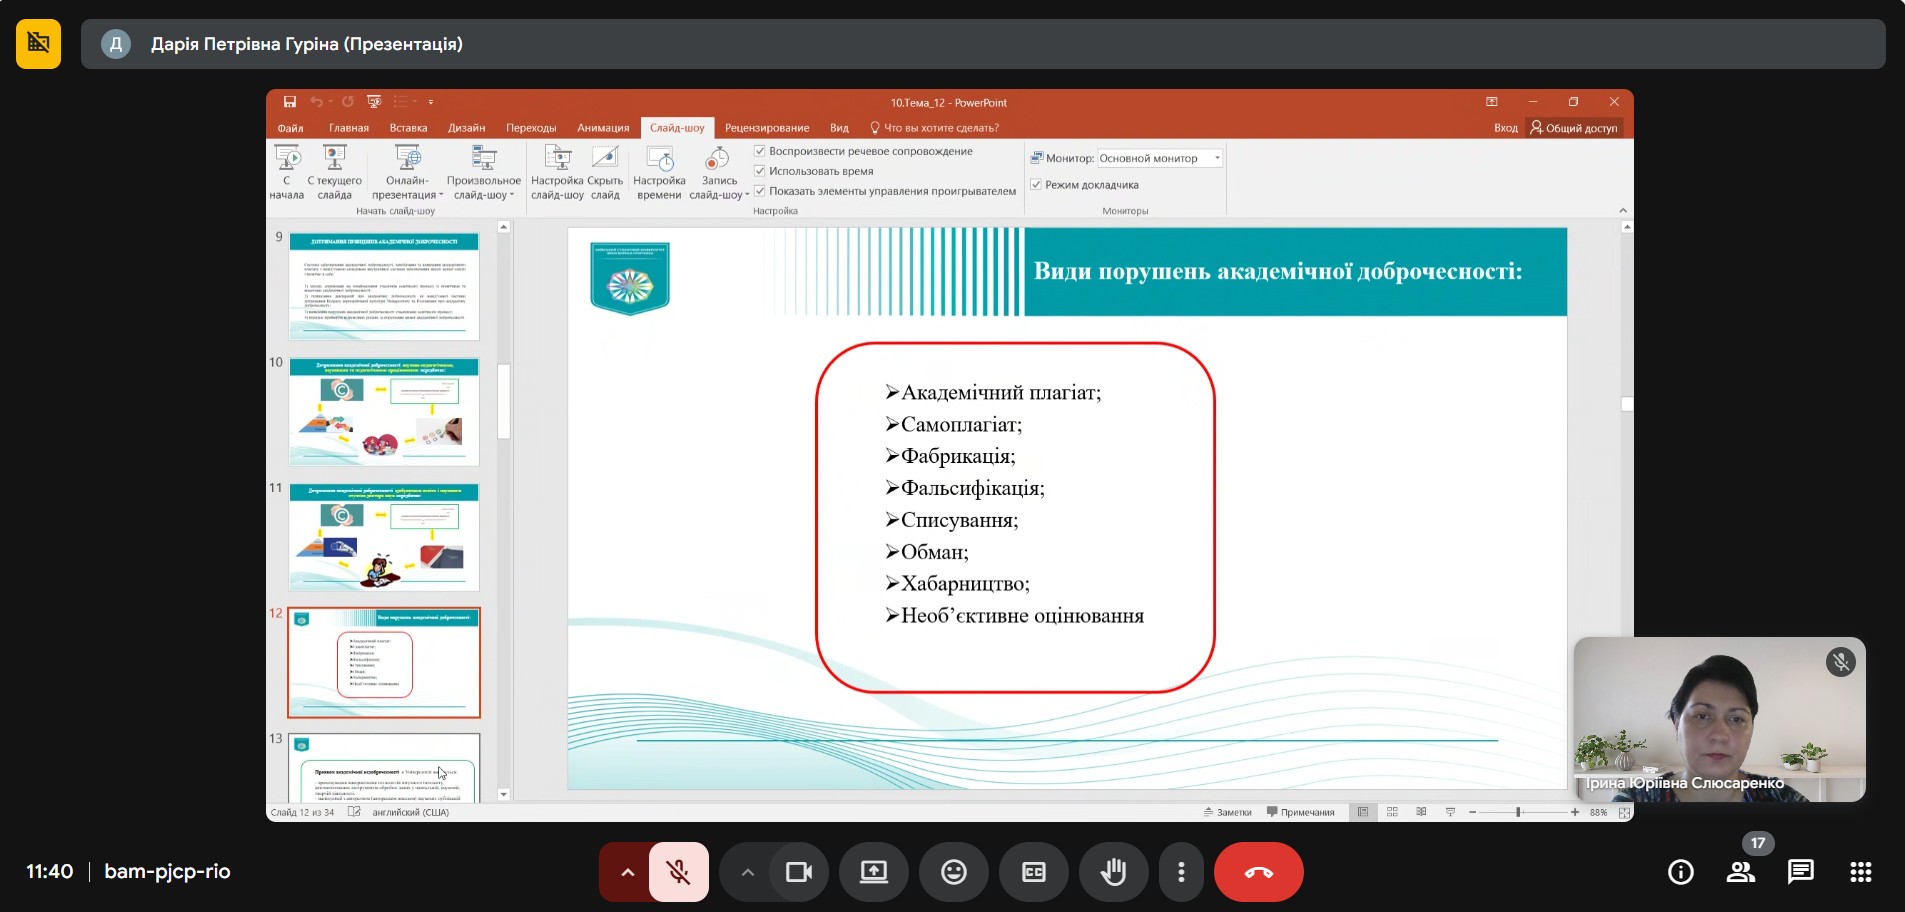Image resolution: width=1905 pixels, height=912 pixels.
Task: Click the Present now screen share icon
Action: (x=874, y=872)
